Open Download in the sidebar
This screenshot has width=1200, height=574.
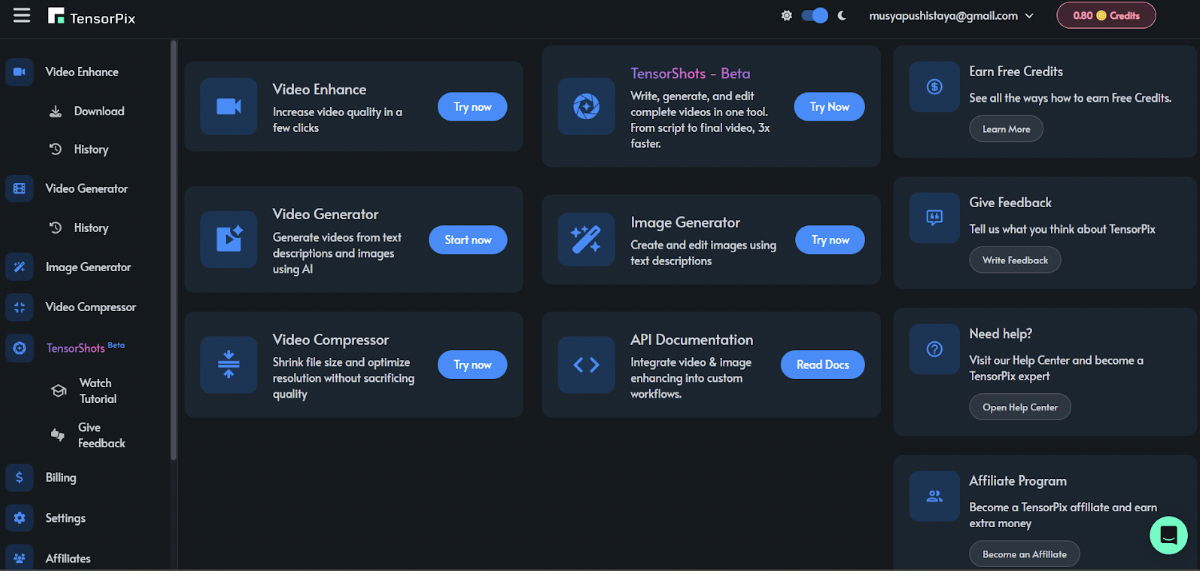pyautogui.click(x=99, y=111)
